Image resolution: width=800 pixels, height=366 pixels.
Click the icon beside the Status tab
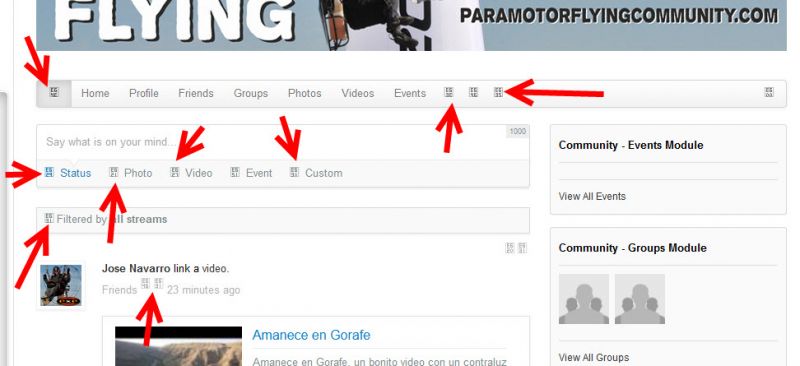(49, 172)
